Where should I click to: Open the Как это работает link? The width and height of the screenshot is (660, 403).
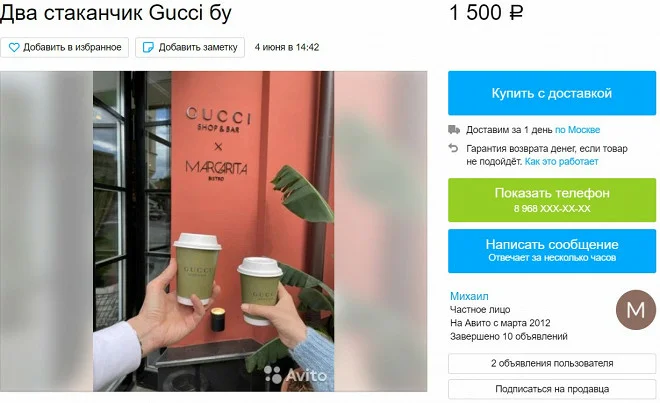coord(561,161)
